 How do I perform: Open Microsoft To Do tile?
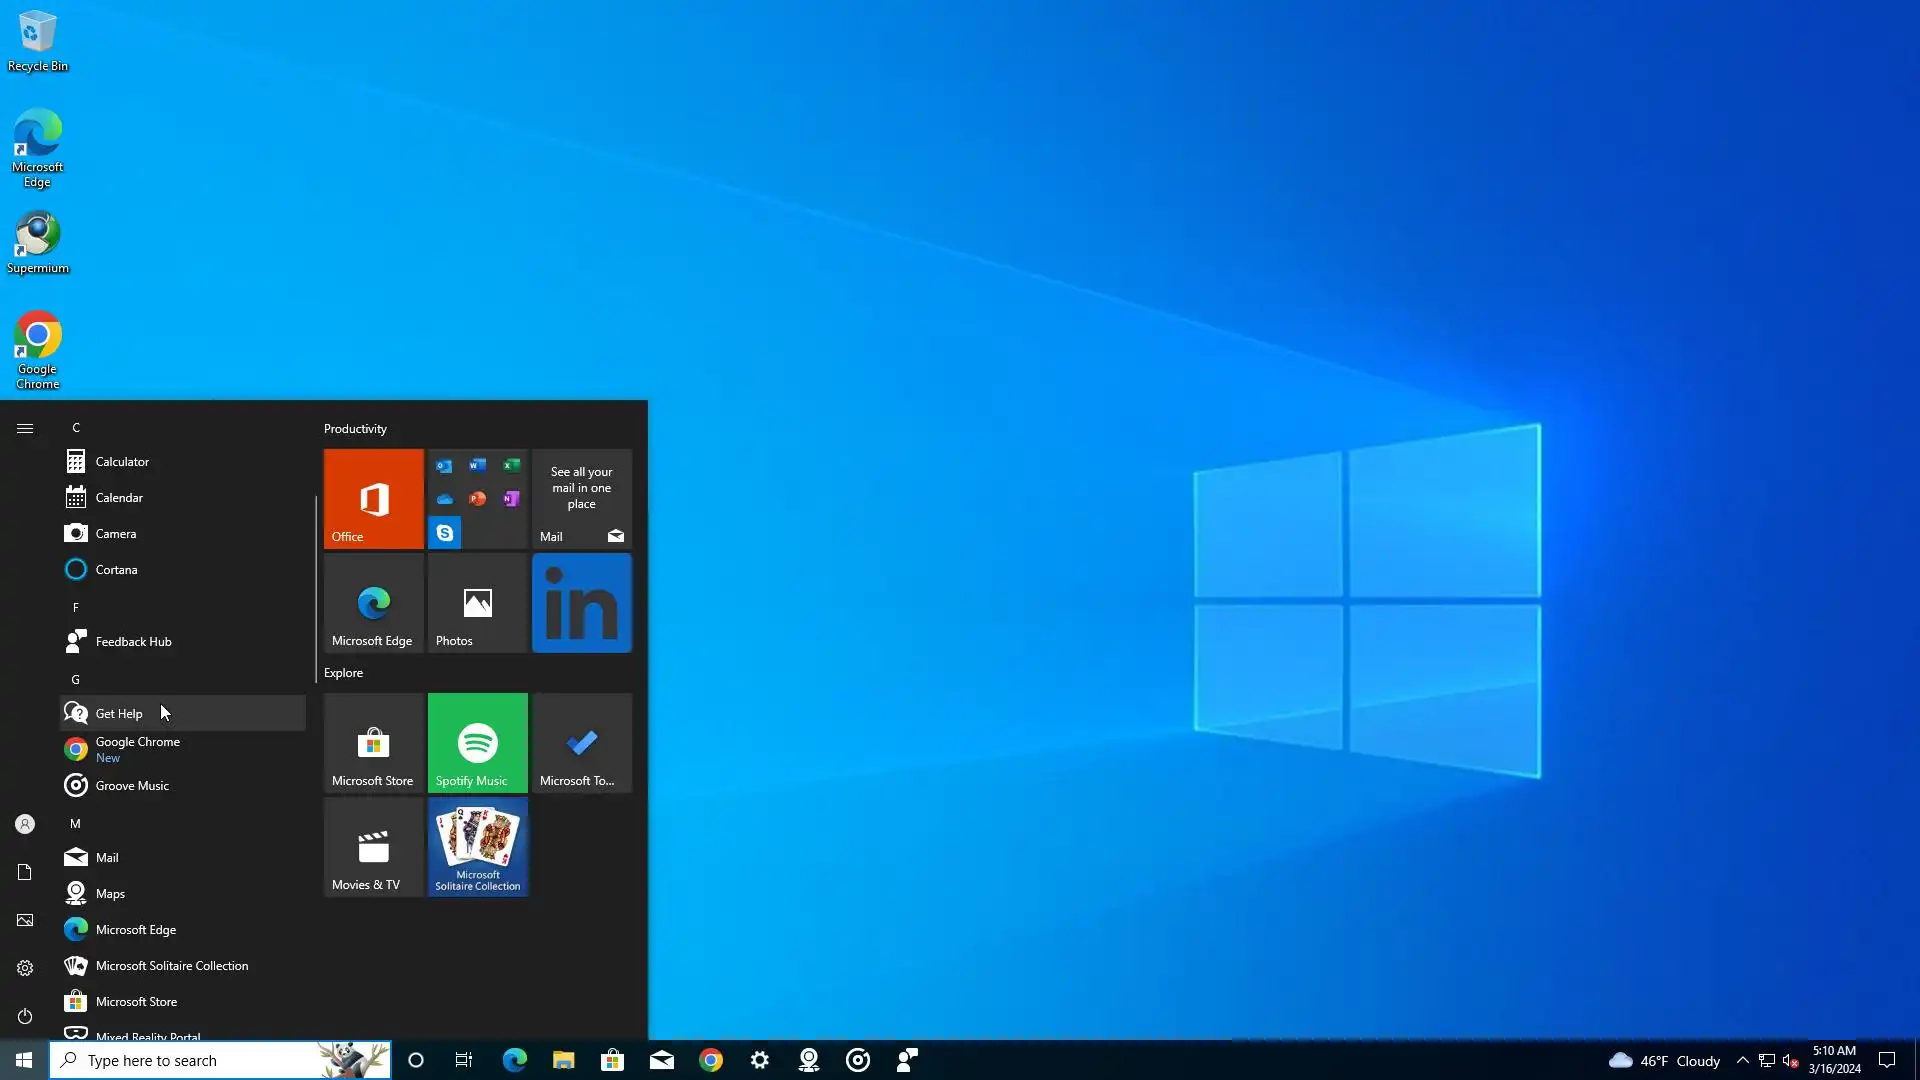pyautogui.click(x=581, y=742)
